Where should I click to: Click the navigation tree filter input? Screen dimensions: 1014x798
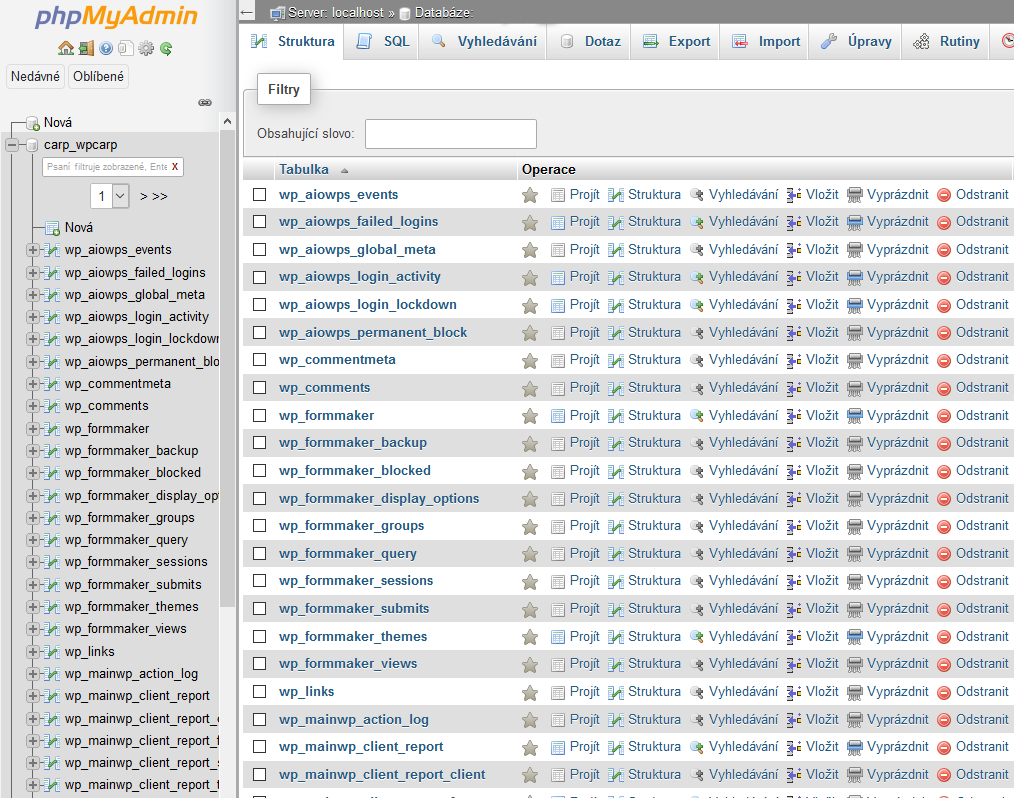tap(107, 167)
